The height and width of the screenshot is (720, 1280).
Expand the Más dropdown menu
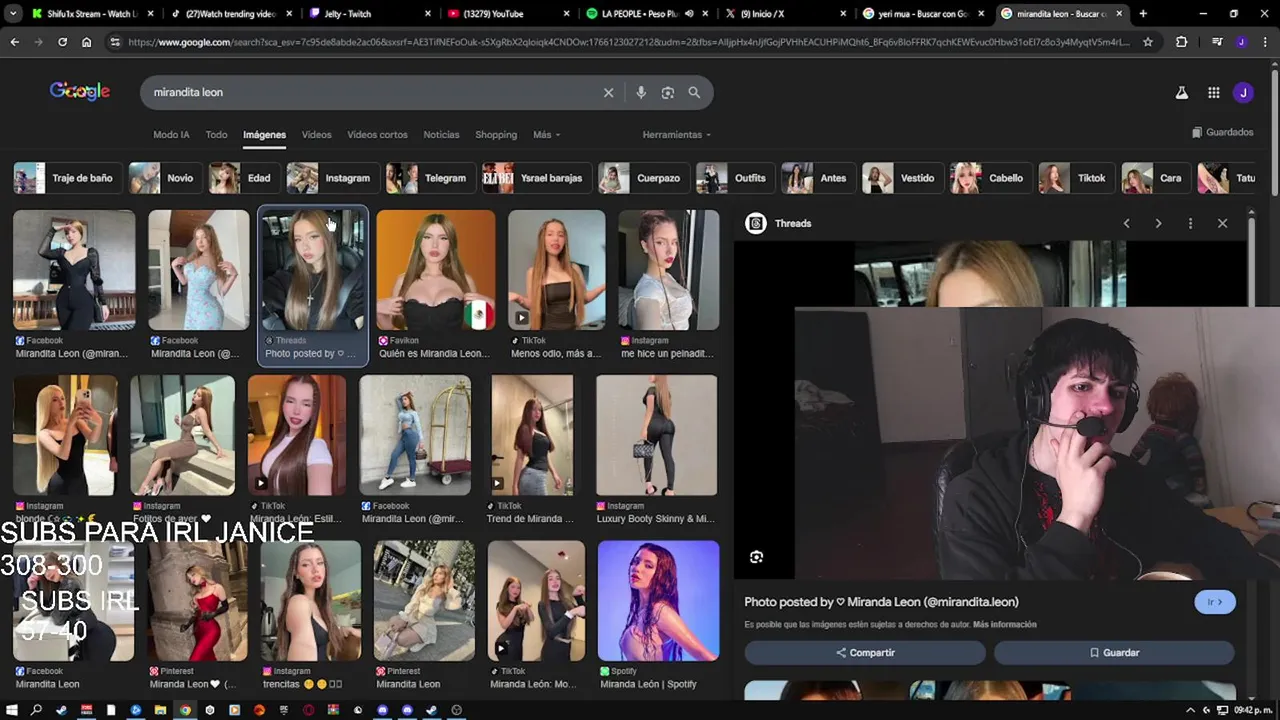[x=546, y=135]
